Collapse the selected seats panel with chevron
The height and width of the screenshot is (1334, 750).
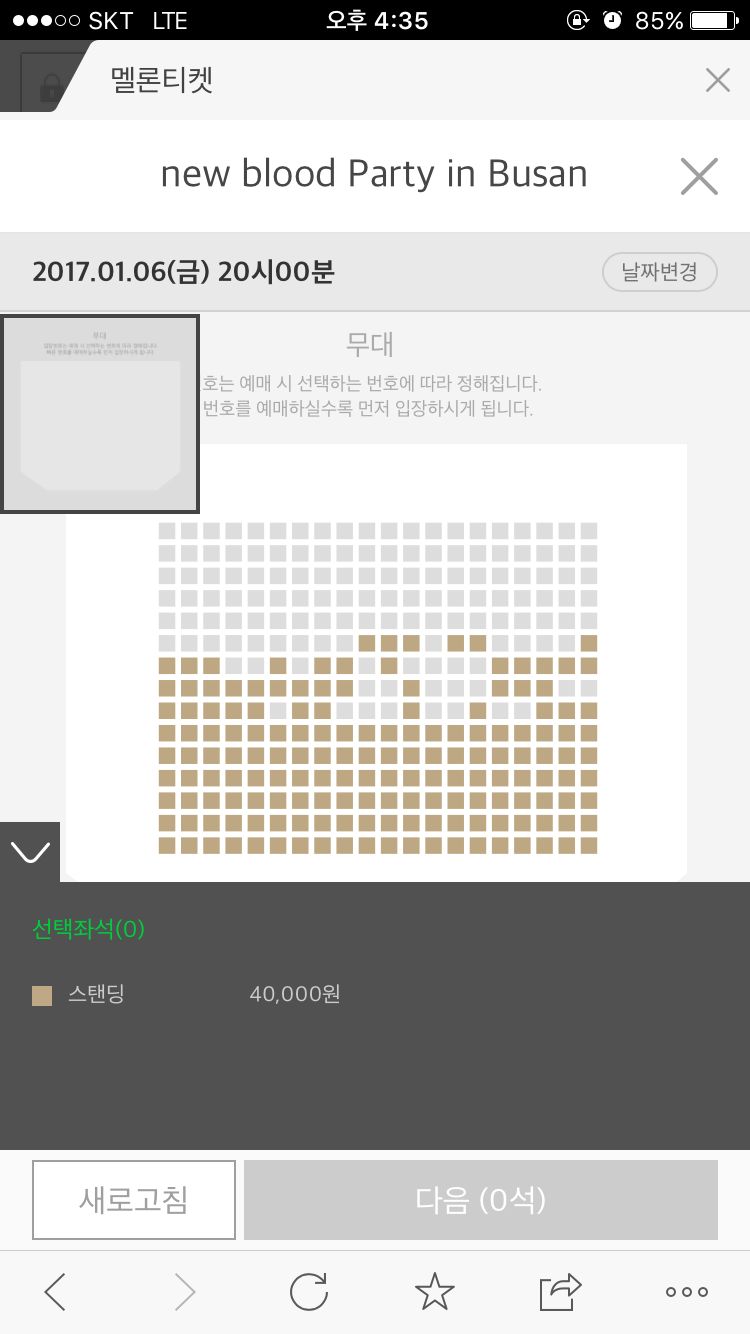click(x=29, y=852)
